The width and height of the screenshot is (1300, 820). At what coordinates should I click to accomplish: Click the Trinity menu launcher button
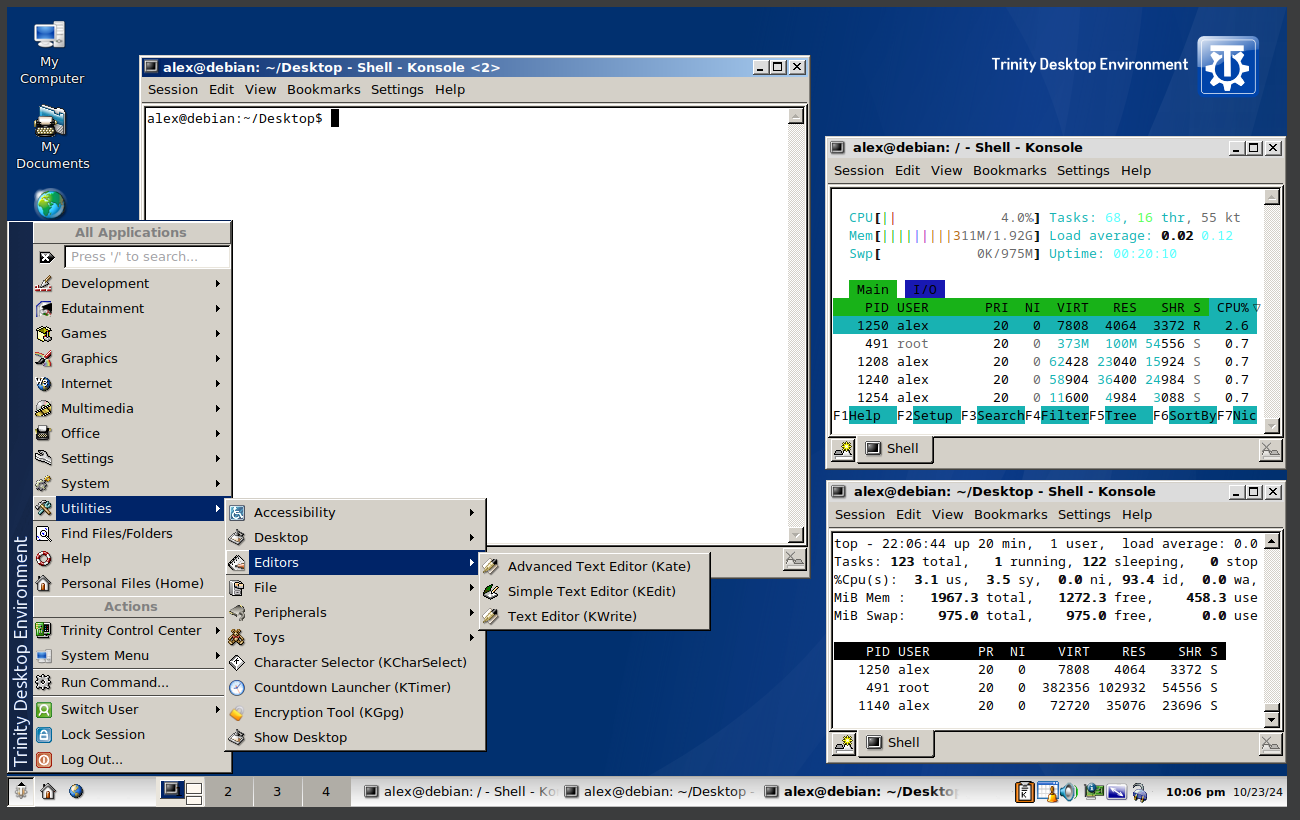20,791
